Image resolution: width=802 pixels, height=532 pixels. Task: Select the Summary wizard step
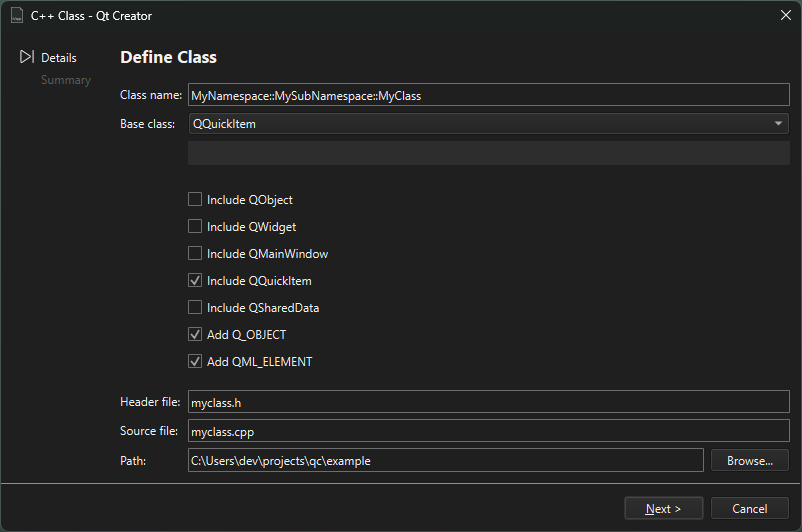[x=65, y=80]
